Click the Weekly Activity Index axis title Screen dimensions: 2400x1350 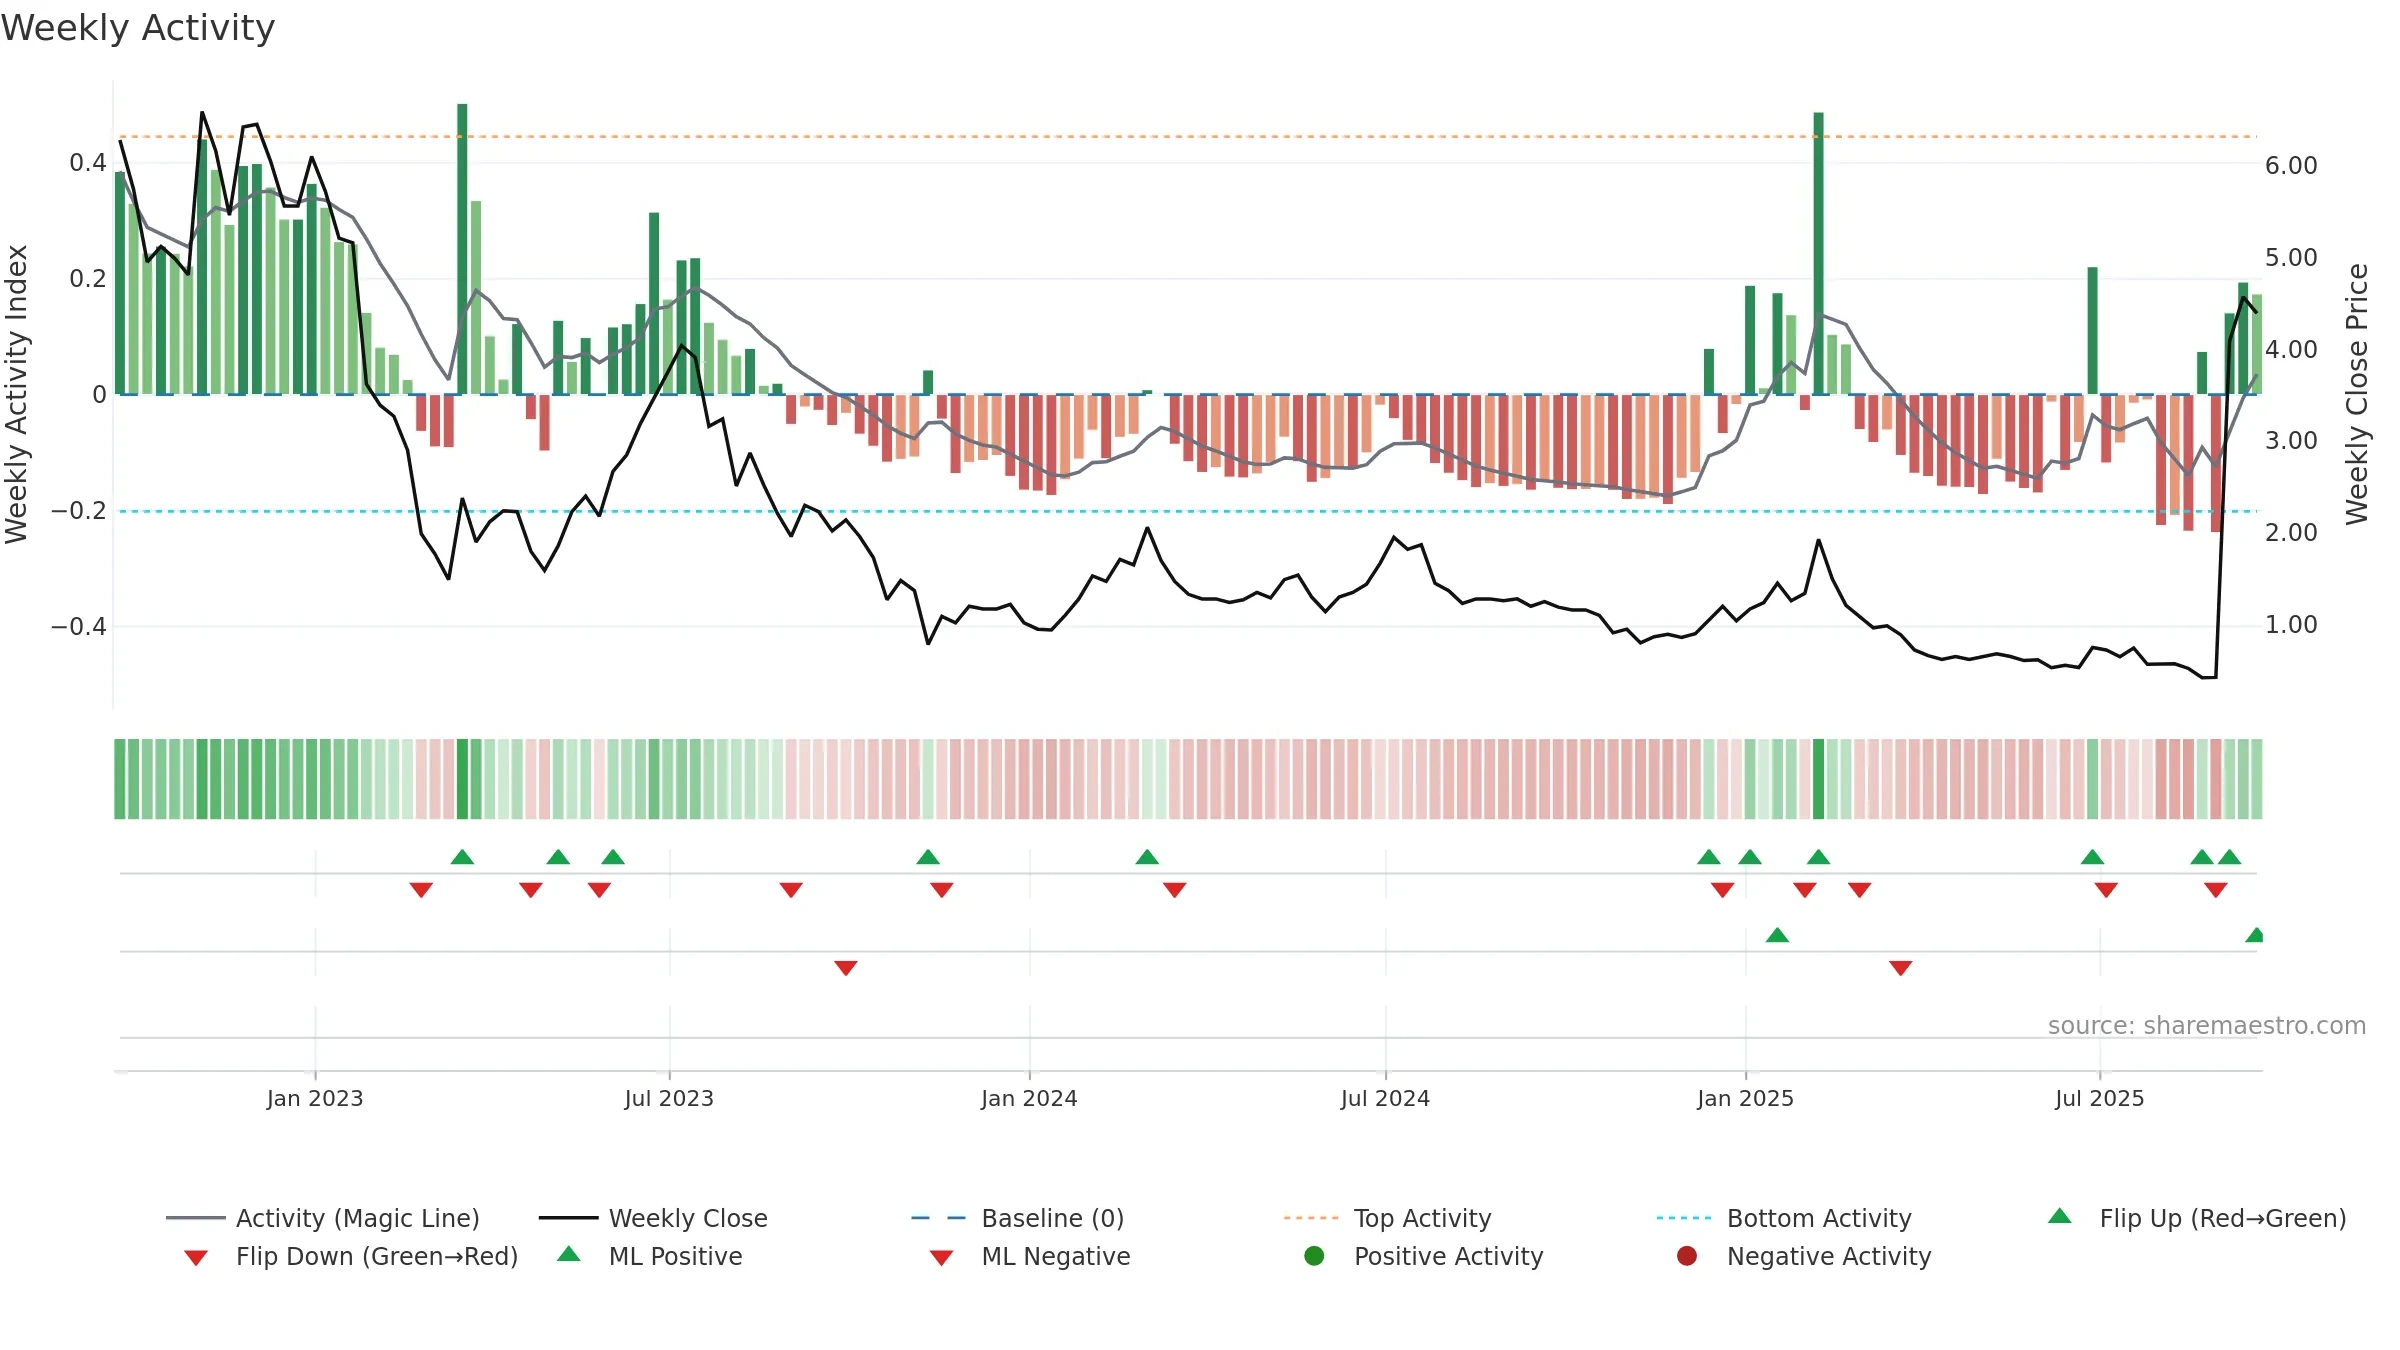tap(16, 394)
